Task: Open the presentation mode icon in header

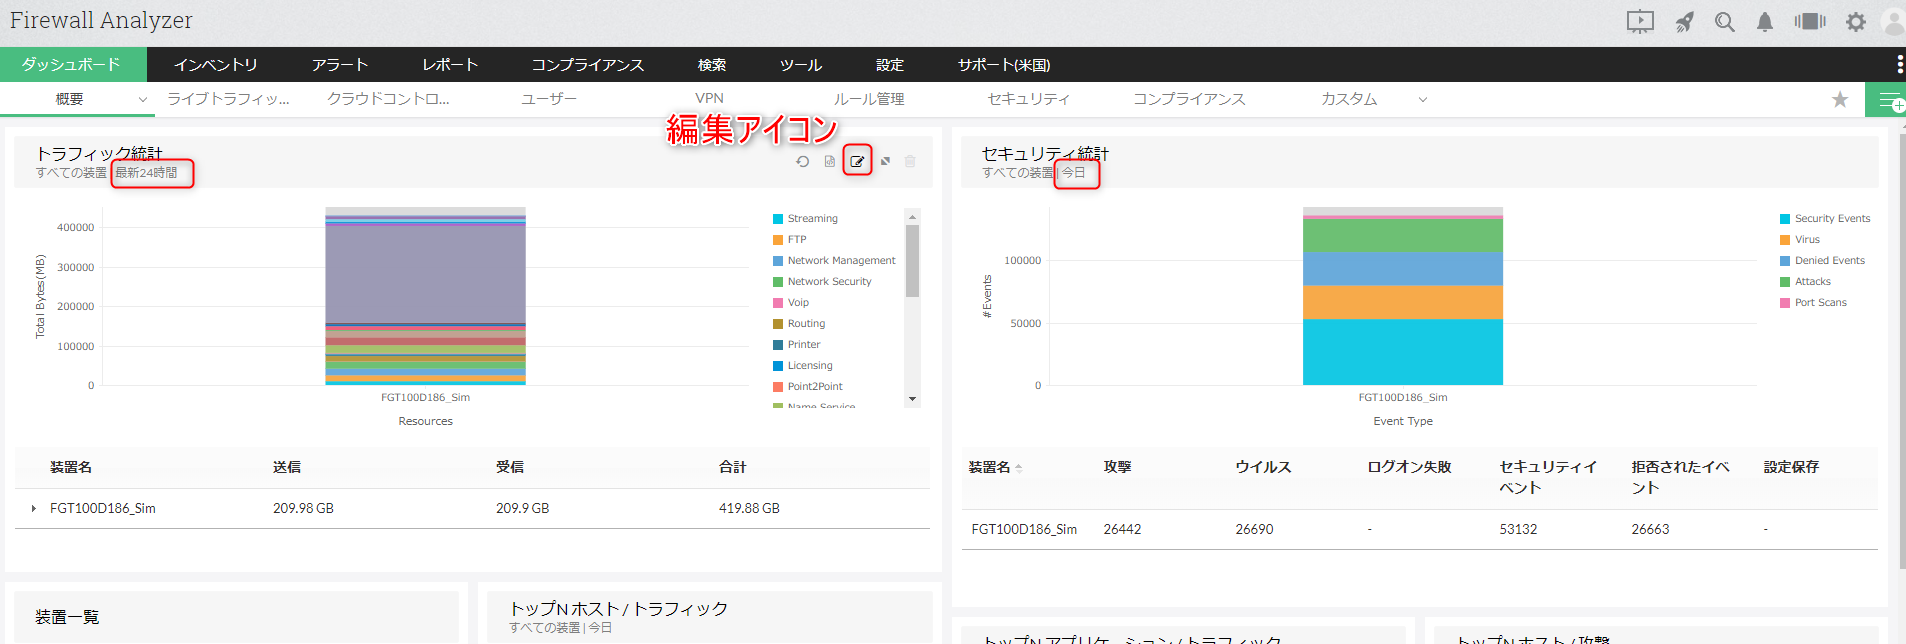Action: 1640,22
